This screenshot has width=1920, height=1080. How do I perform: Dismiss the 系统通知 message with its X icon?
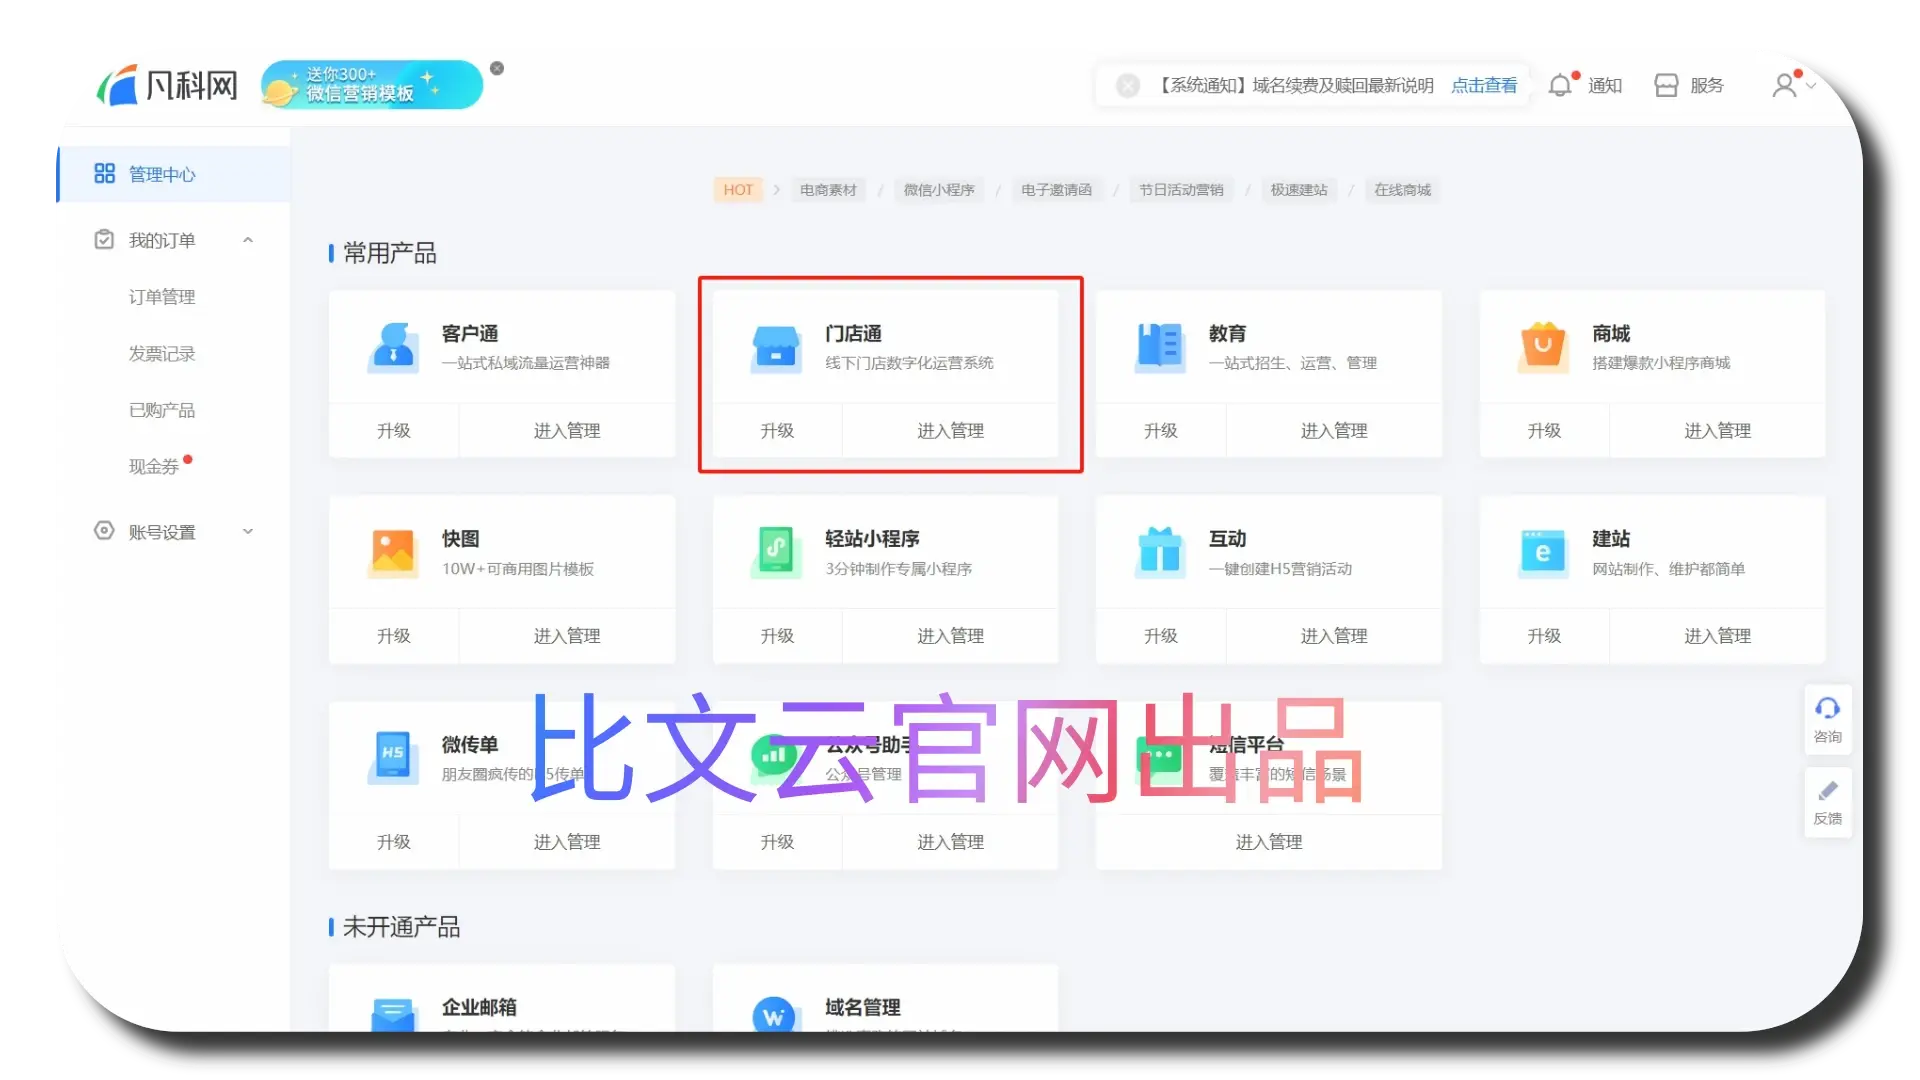click(x=1128, y=86)
